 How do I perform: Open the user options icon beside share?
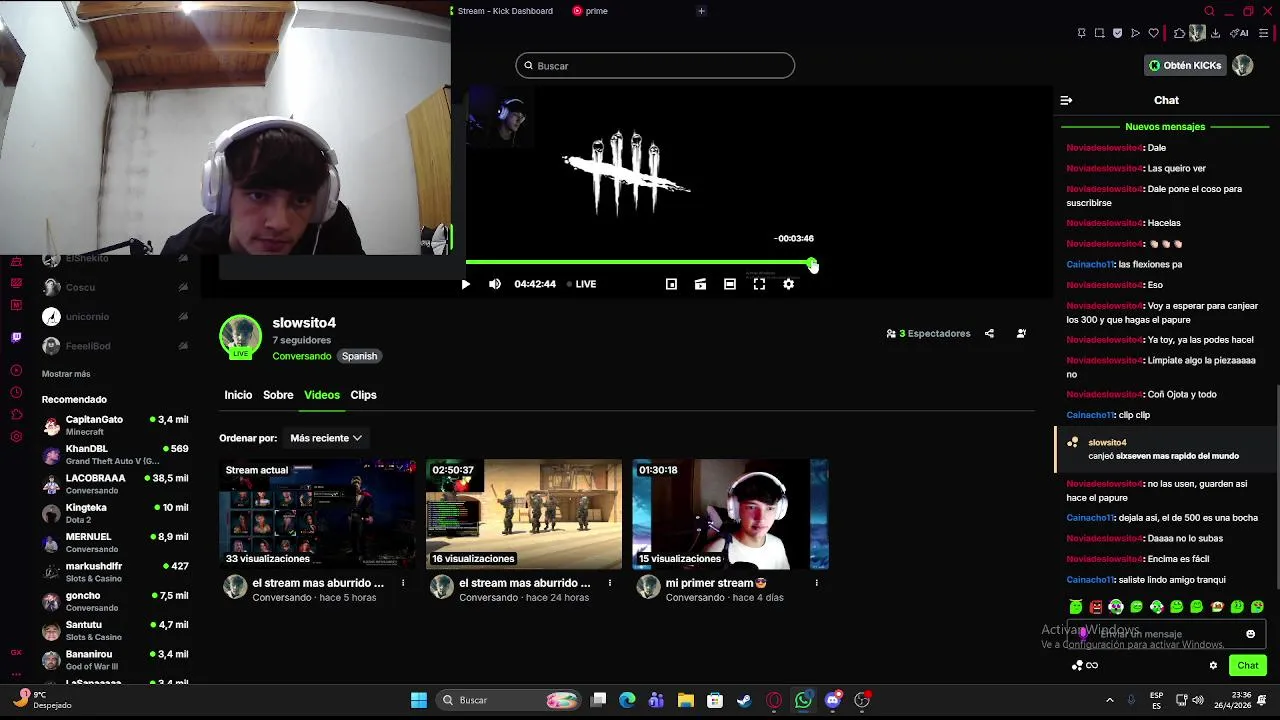click(1021, 333)
